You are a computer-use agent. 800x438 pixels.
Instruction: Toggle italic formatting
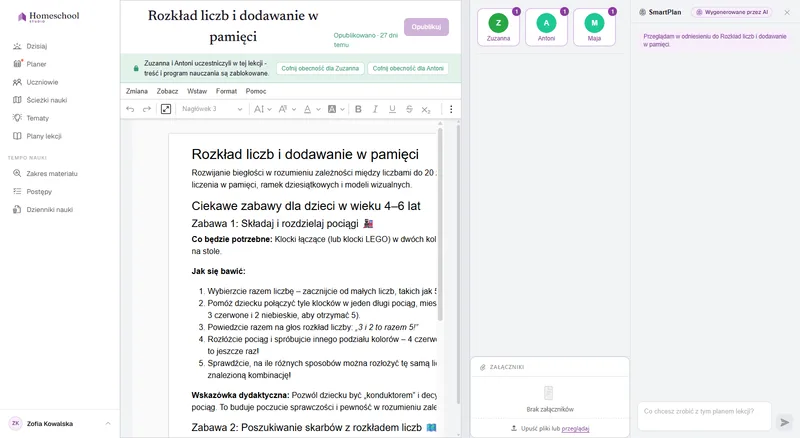[x=375, y=109]
